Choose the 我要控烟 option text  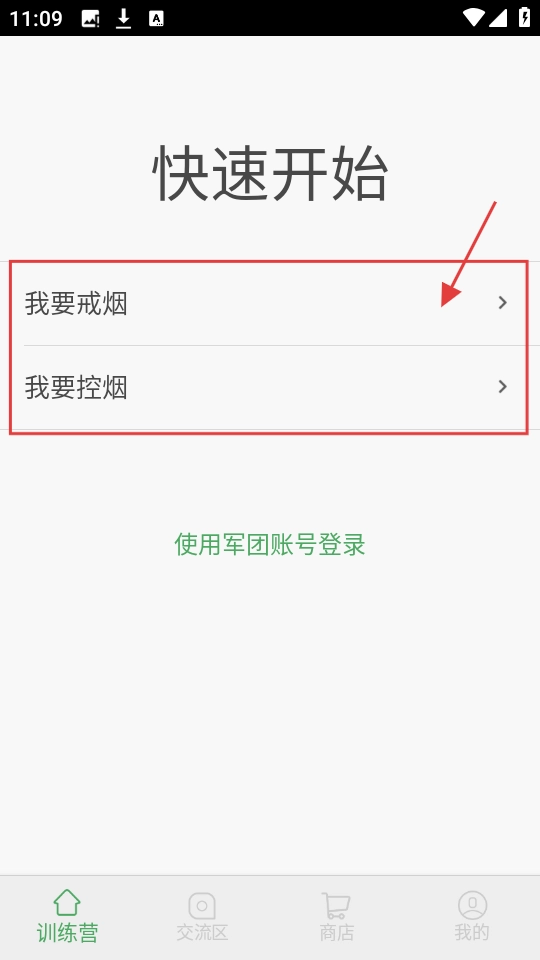(76, 388)
